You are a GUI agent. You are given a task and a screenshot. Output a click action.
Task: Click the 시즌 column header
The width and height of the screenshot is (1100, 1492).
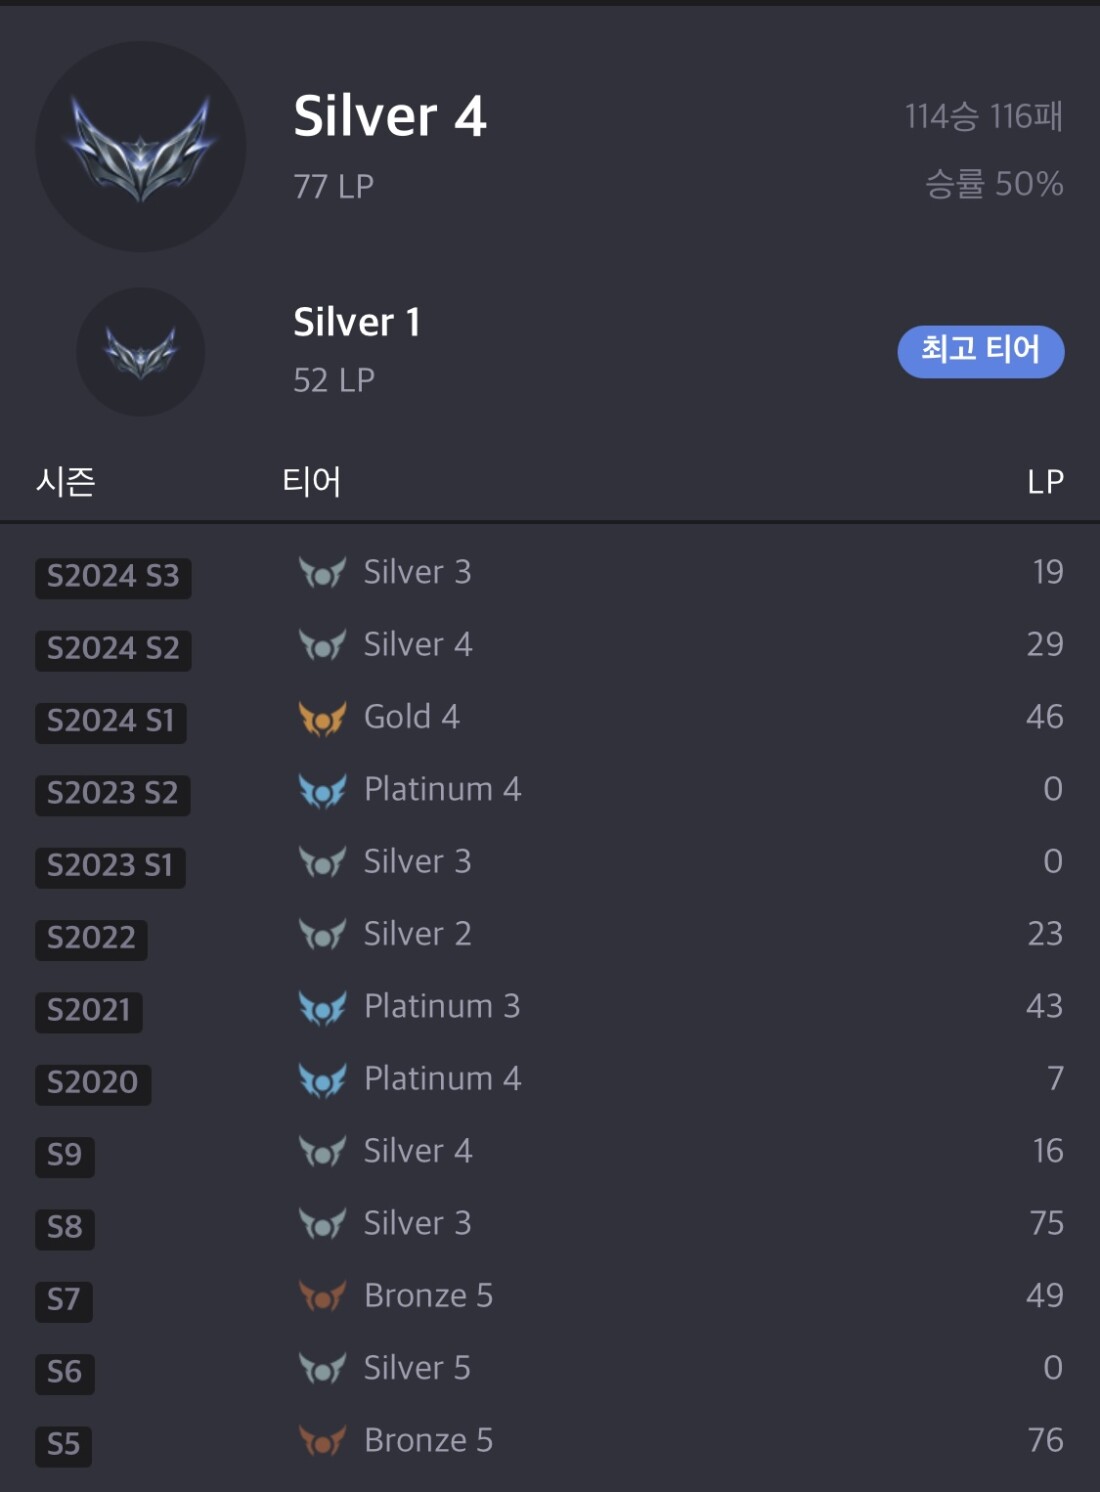click(66, 482)
